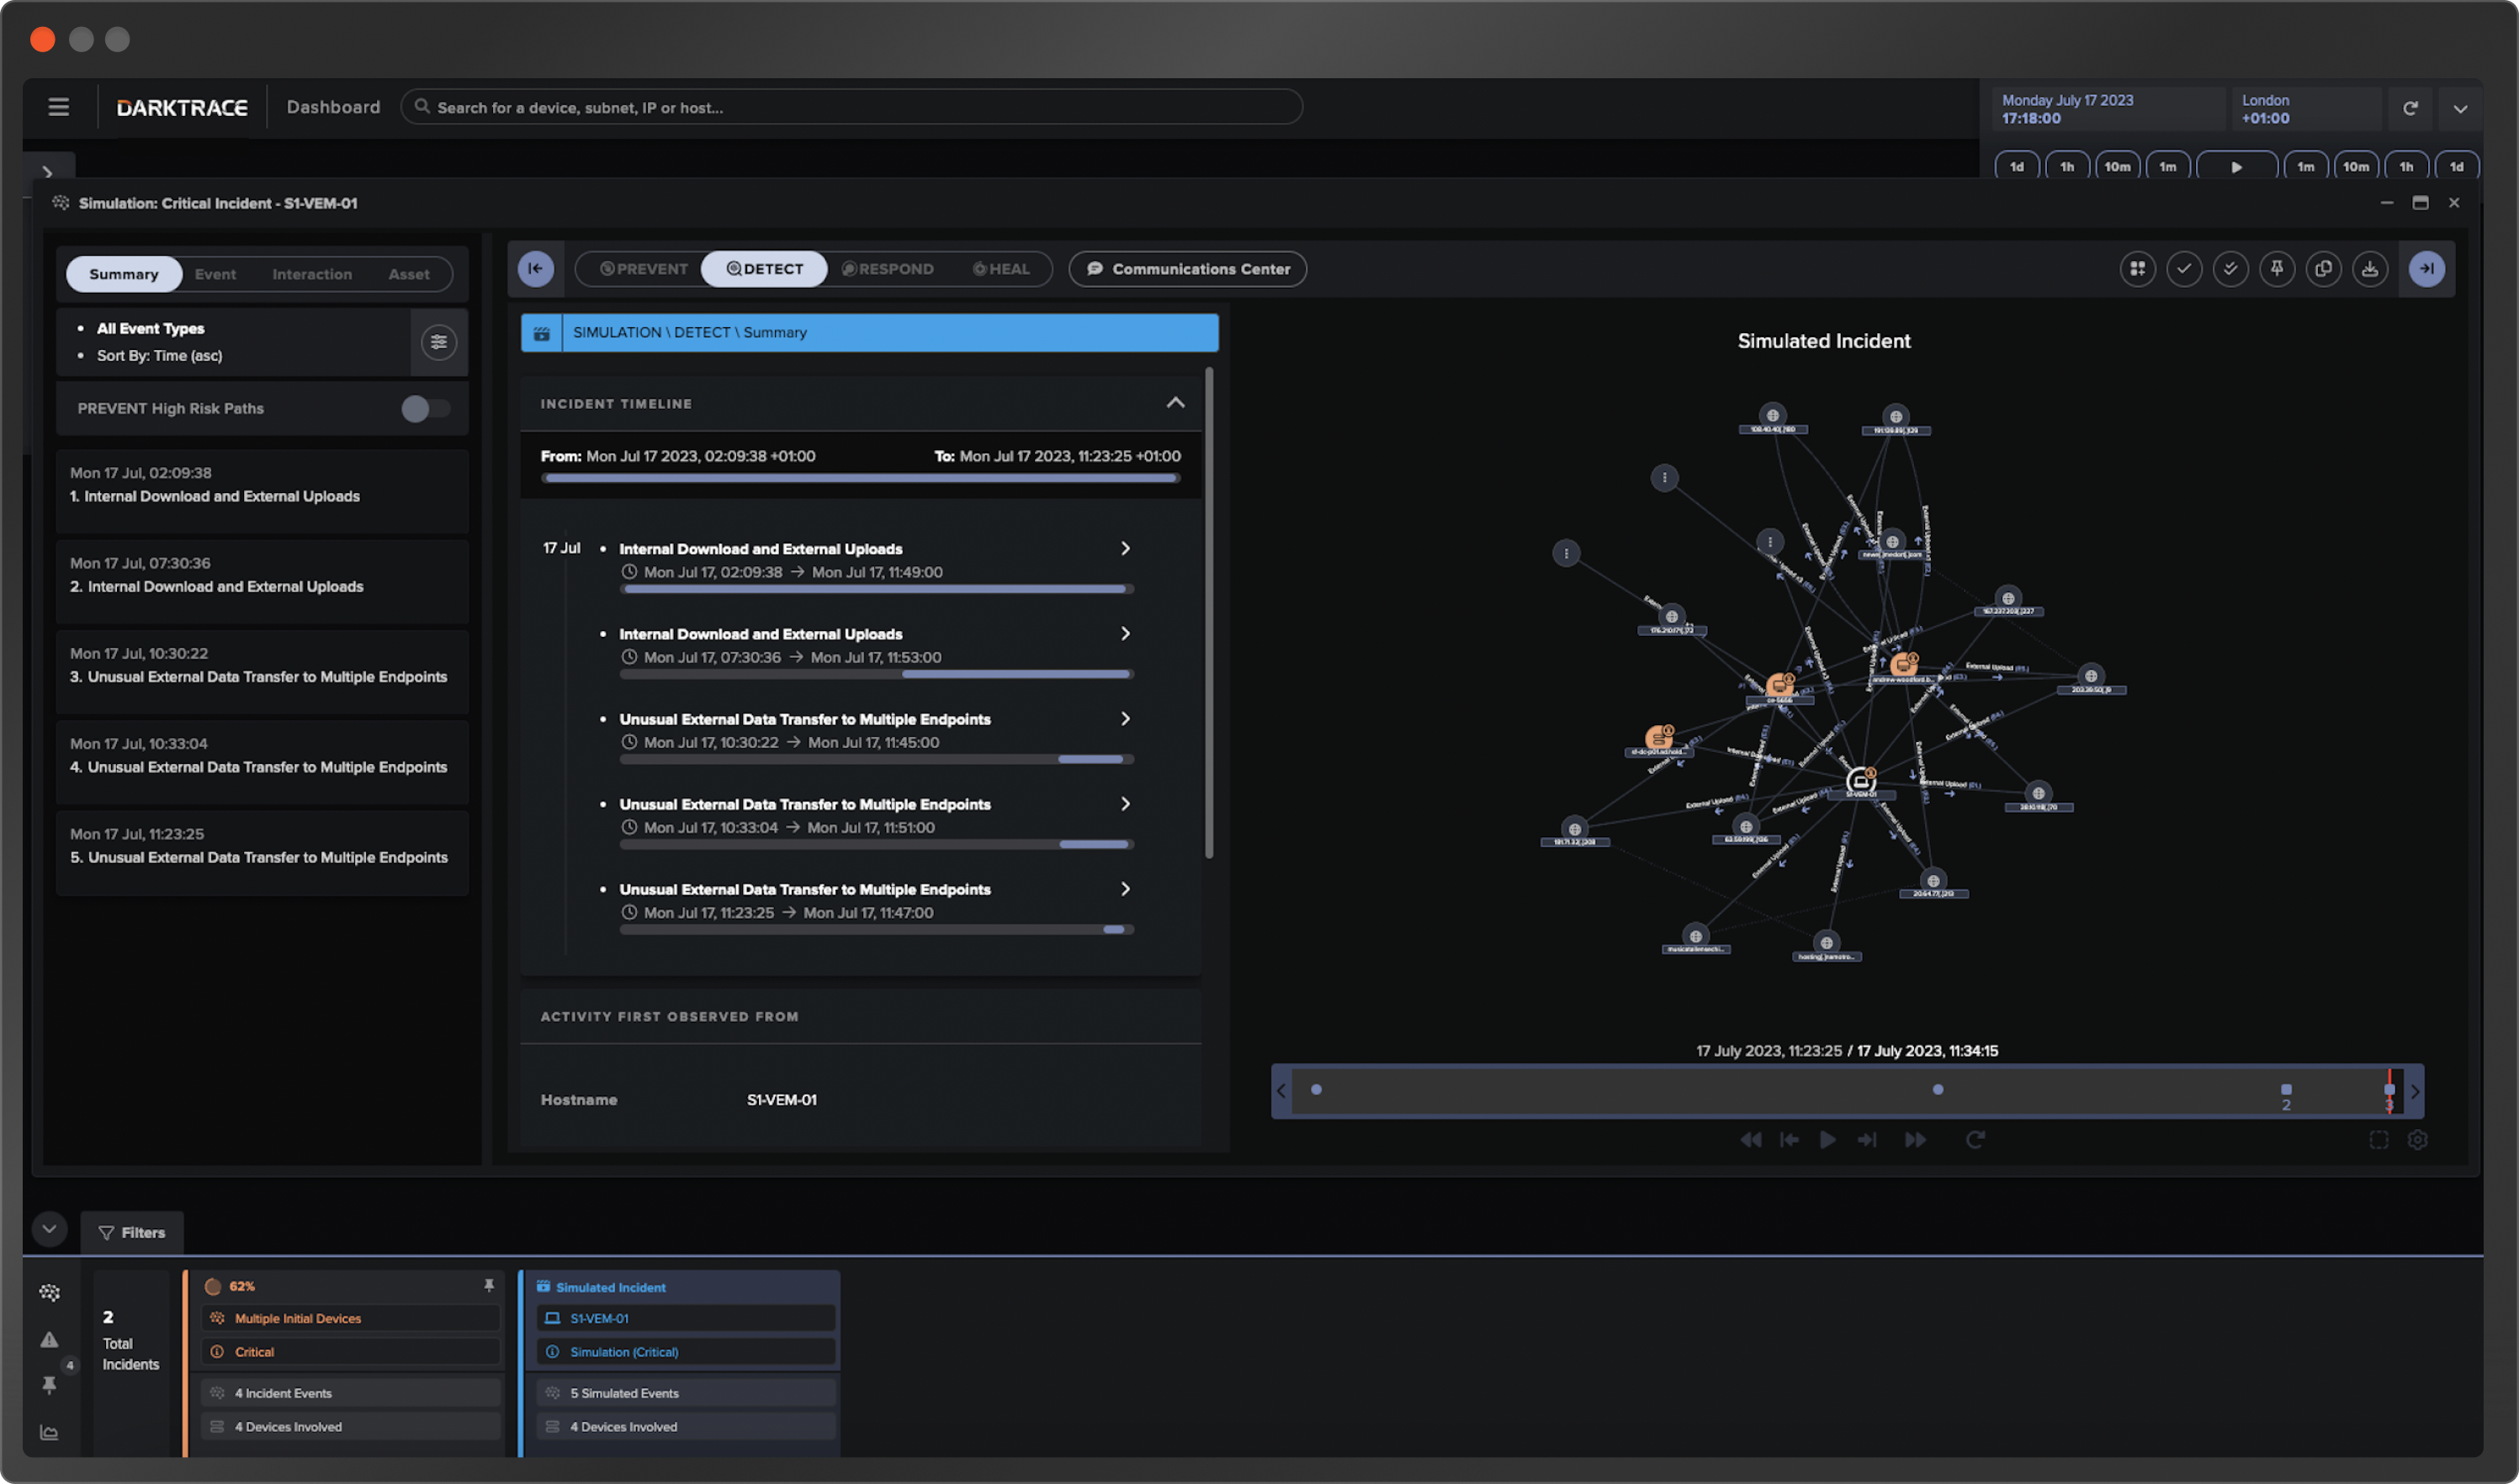
Task: Open the hamburger main menu
Action: tap(59, 107)
